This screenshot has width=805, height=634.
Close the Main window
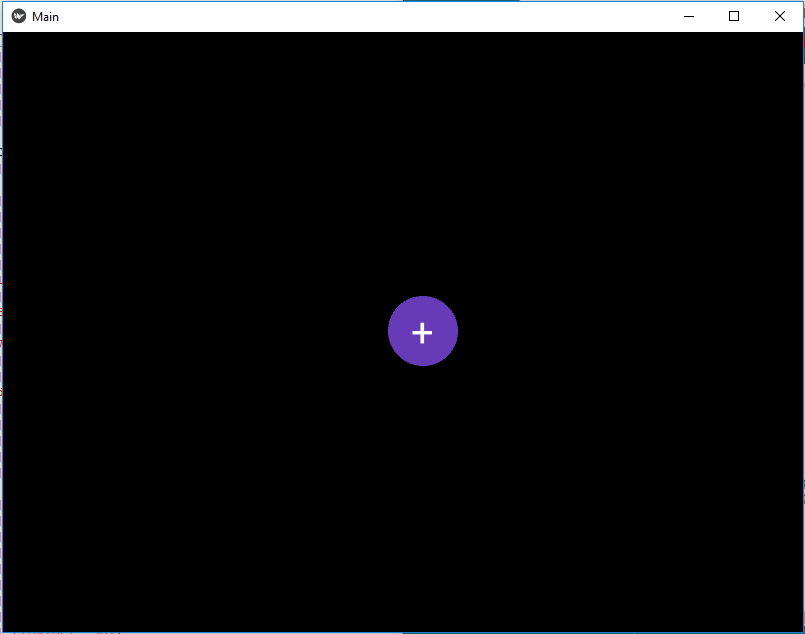(780, 16)
